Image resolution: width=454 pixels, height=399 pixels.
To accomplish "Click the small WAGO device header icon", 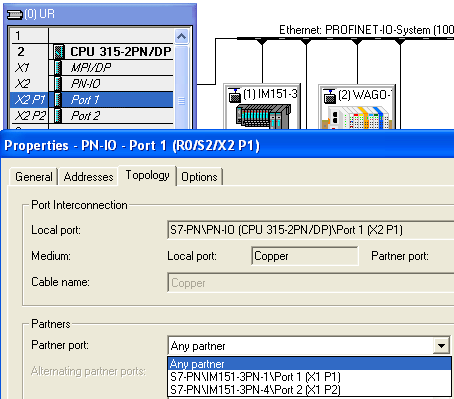I will pos(330,96).
